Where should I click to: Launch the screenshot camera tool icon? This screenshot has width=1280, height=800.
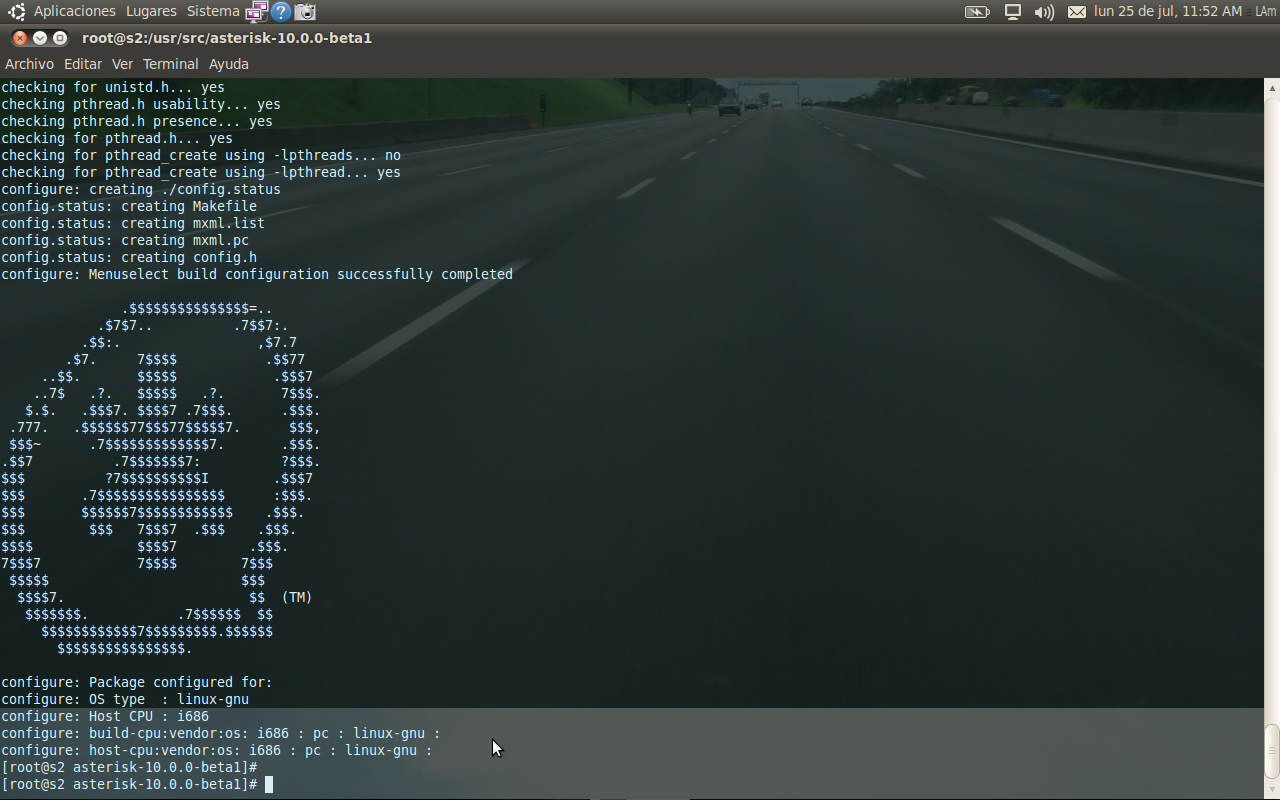[306, 12]
